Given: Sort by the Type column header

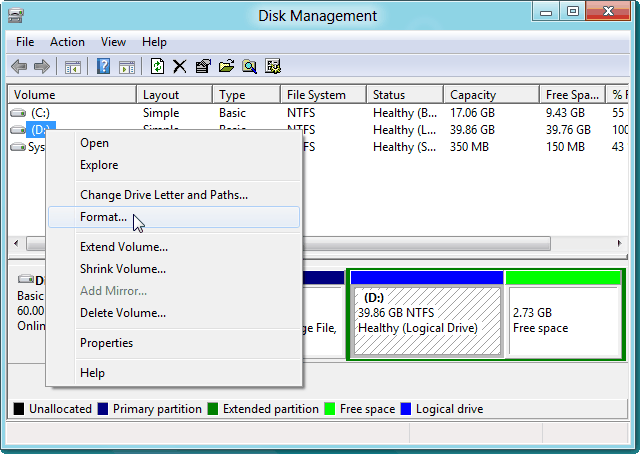Looking at the screenshot, I should click(x=247, y=95).
